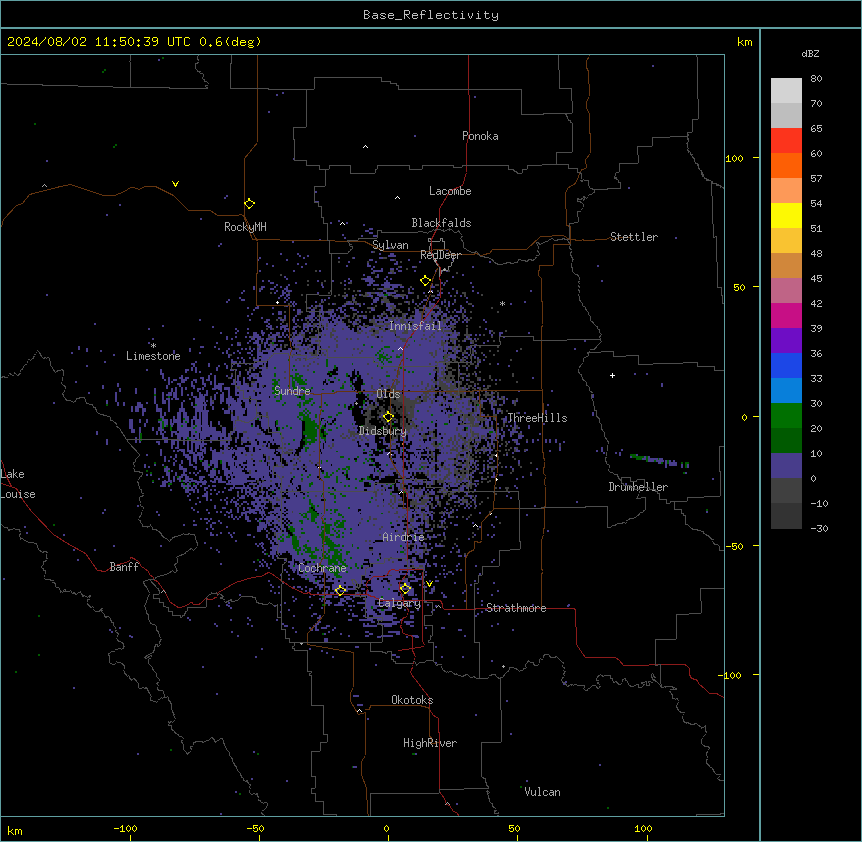Select the magenta 39-42 dBZ legend swatch
The image size is (862, 842).
786,315
